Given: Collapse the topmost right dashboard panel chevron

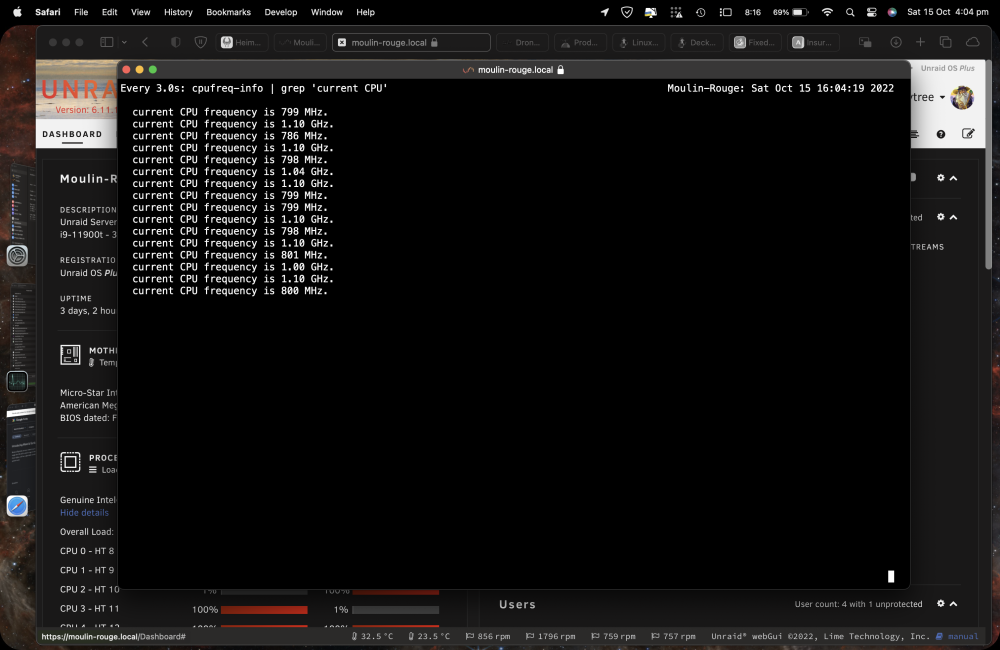Looking at the screenshot, I should point(953,178).
